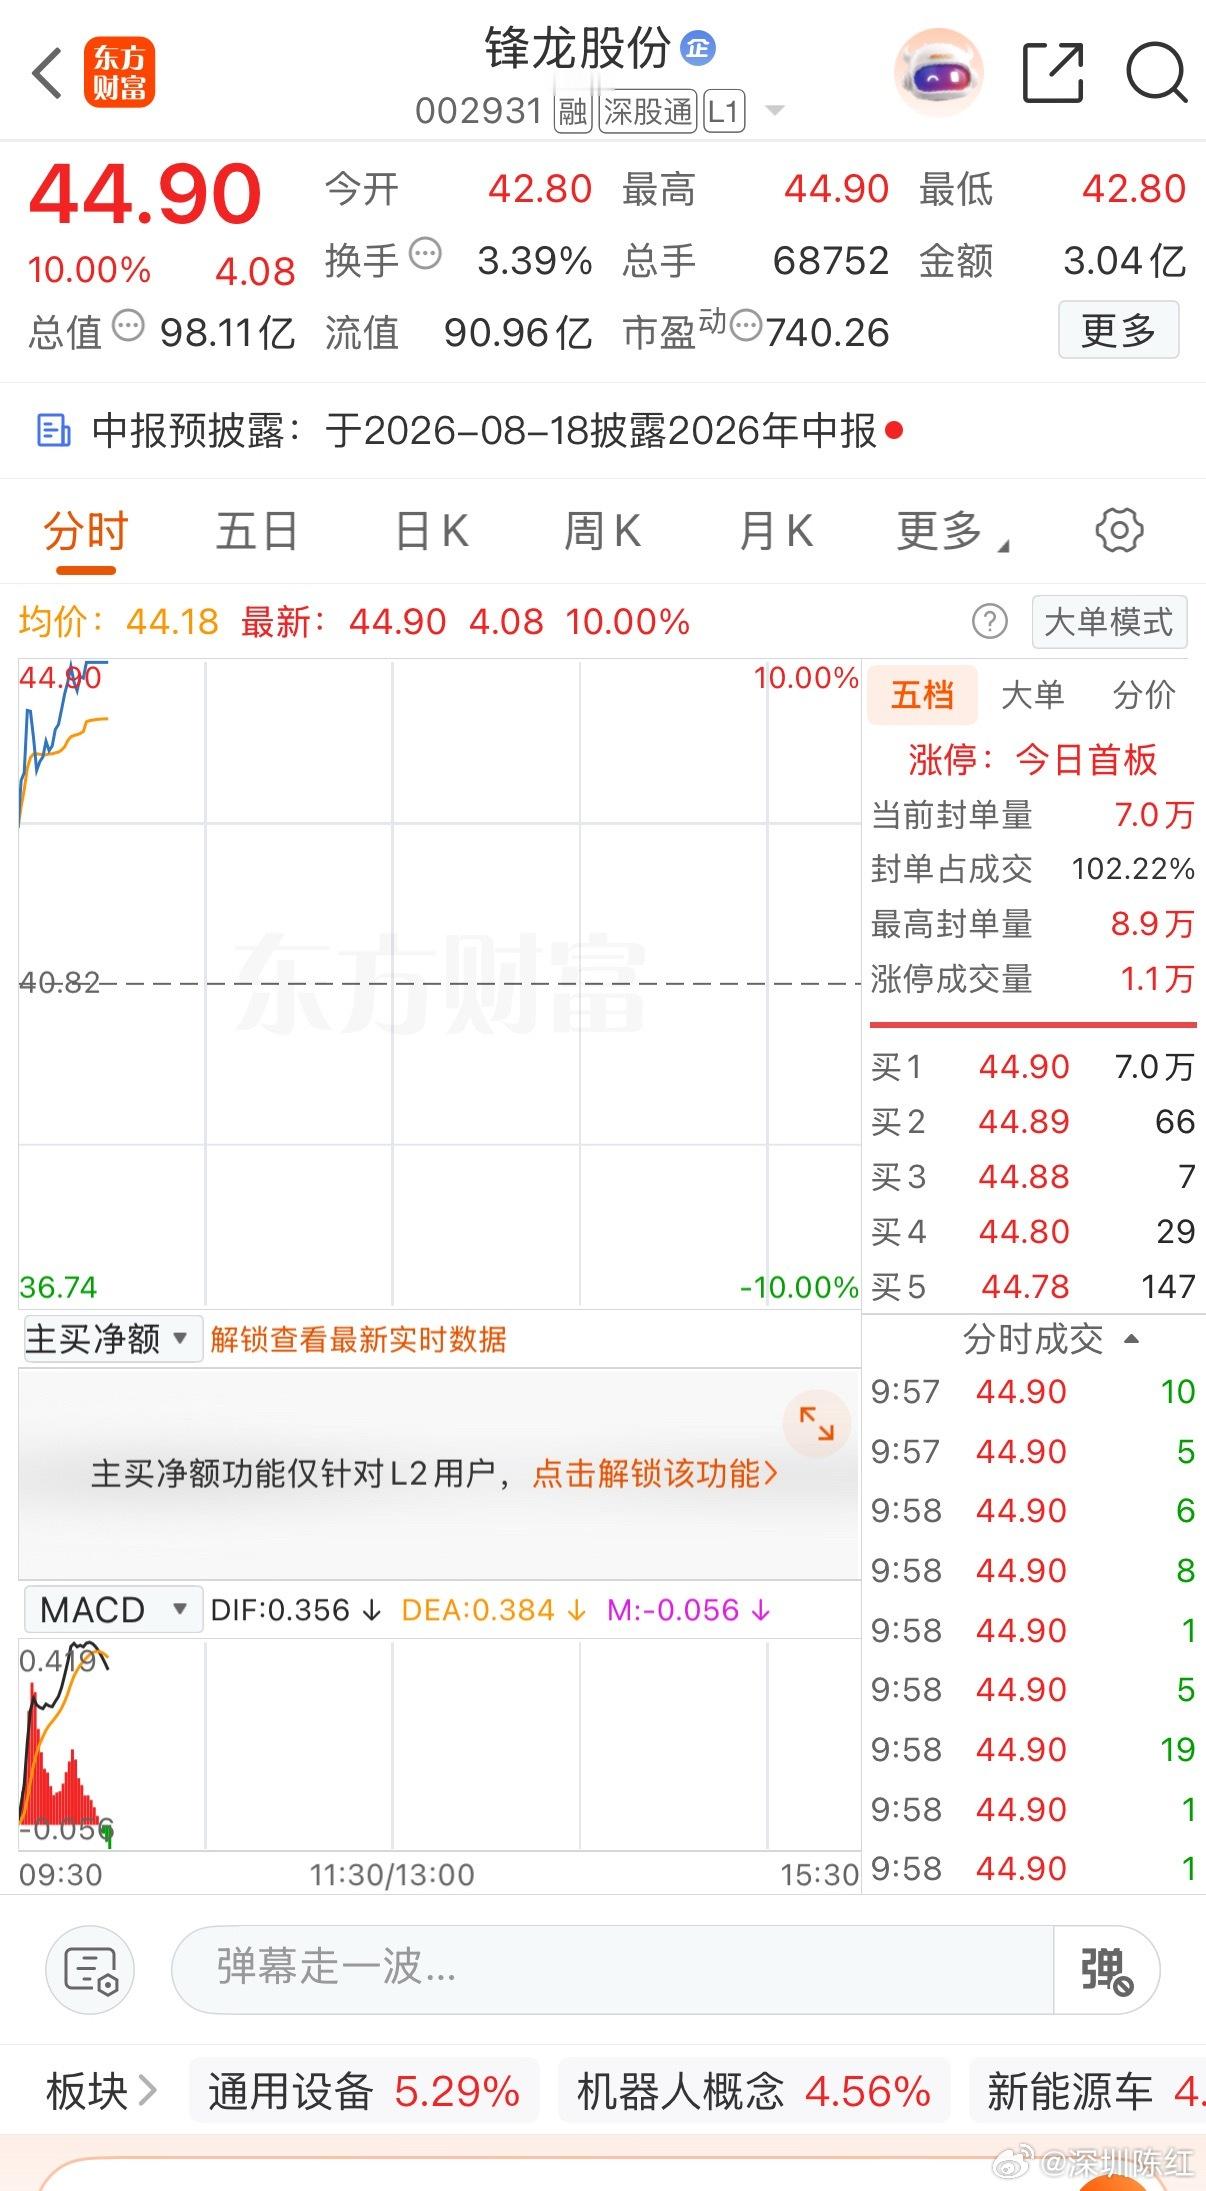The height and width of the screenshot is (2191, 1206).
Task: Click the 更多 button in quote header
Action: click(1118, 330)
